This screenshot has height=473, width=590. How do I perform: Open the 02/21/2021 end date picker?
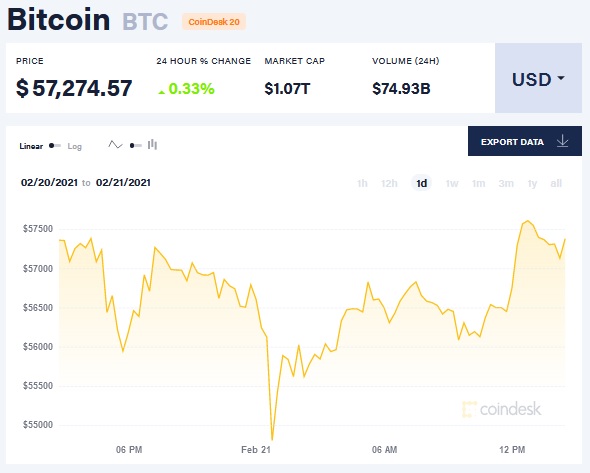pyautogui.click(x=123, y=183)
